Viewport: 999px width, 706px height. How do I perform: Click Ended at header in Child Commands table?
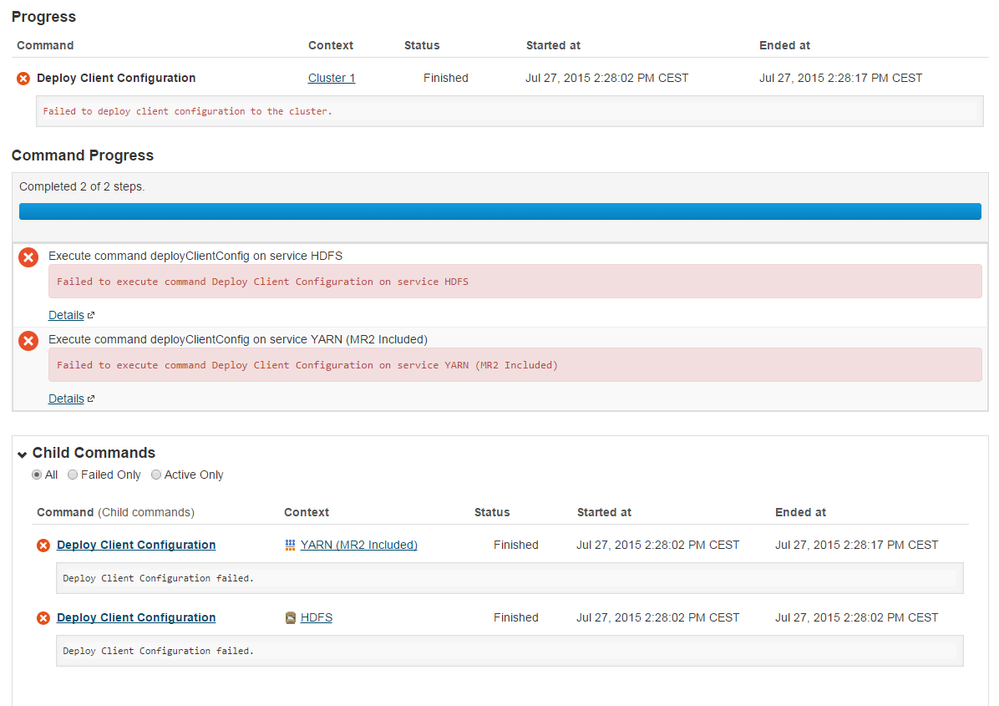pyautogui.click(x=800, y=512)
